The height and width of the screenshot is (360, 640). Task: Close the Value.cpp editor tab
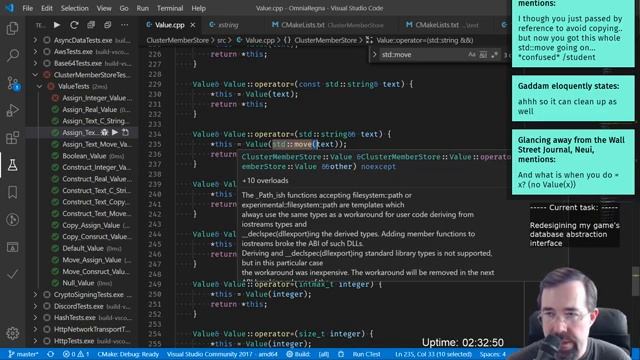193,25
